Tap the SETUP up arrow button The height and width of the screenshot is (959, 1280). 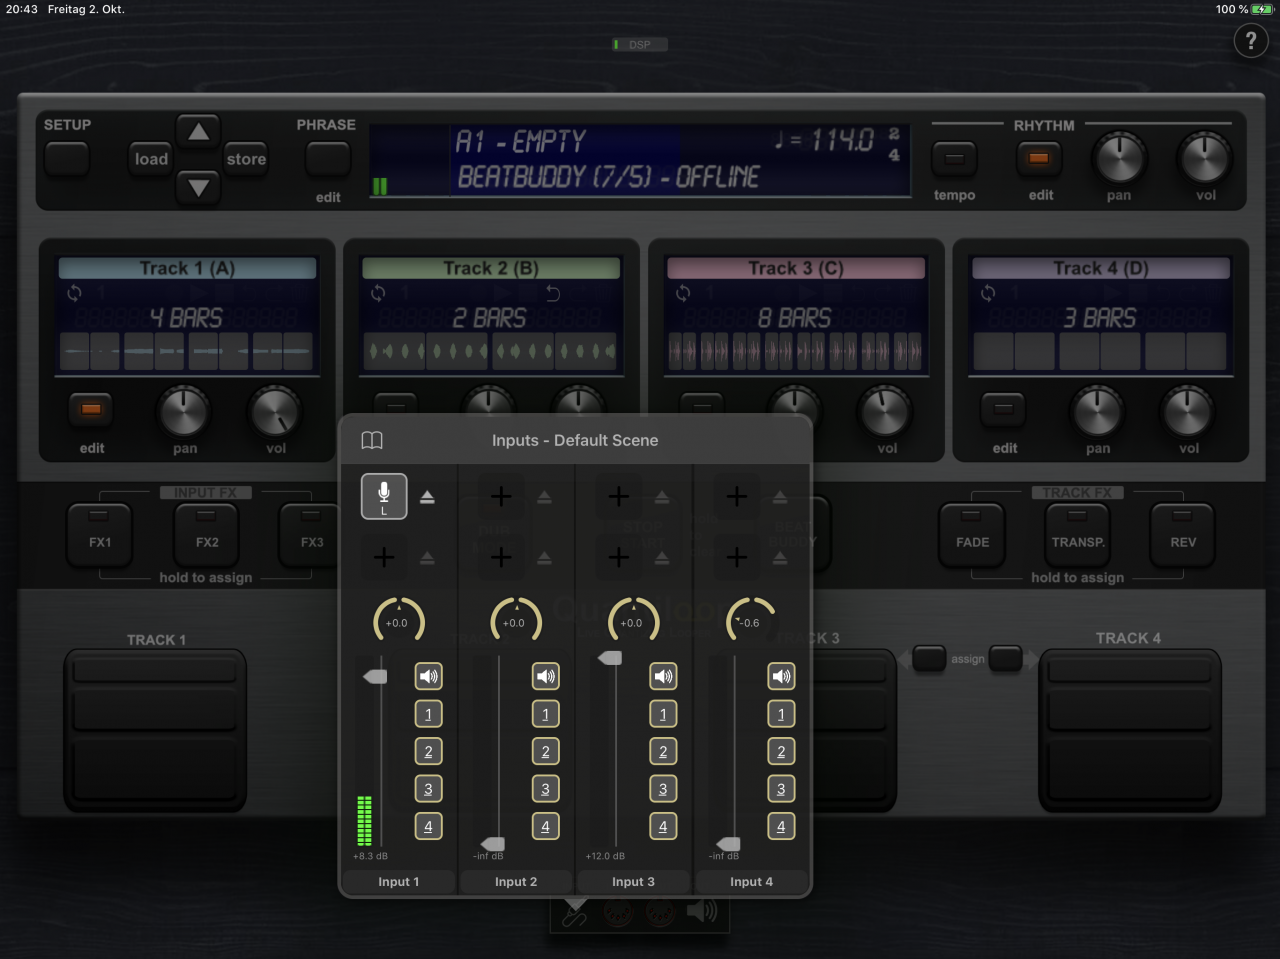point(199,131)
